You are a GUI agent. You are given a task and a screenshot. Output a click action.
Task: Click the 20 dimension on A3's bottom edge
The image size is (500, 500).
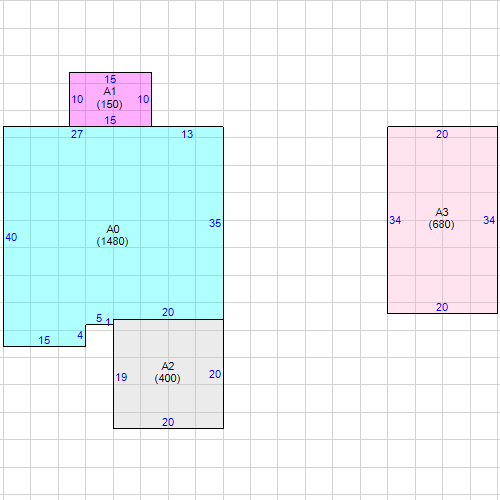click(x=442, y=307)
